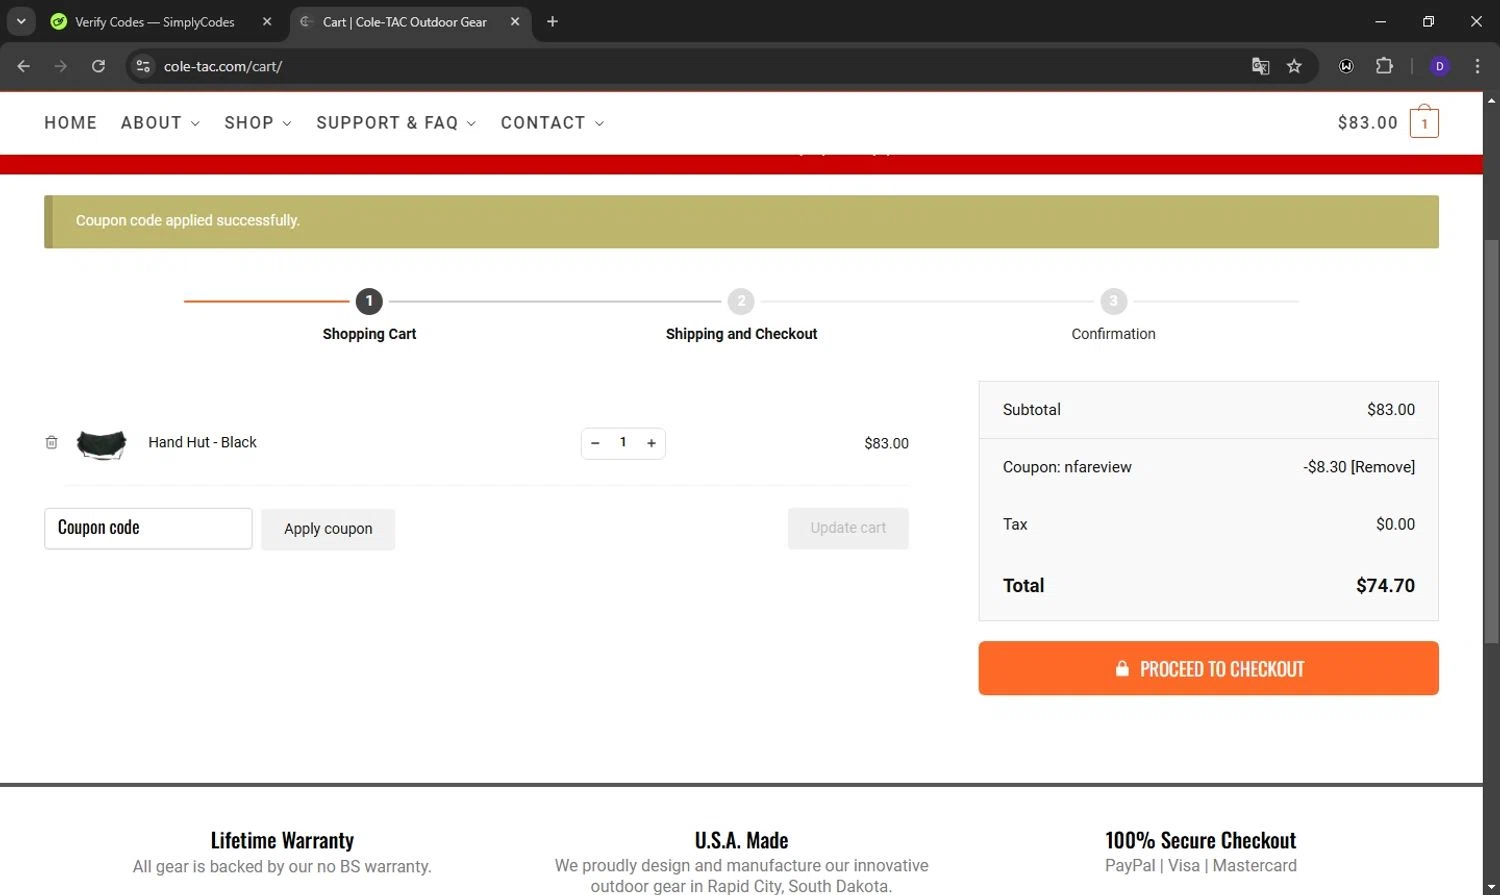Open Hand Hut - Black product link

tap(202, 442)
